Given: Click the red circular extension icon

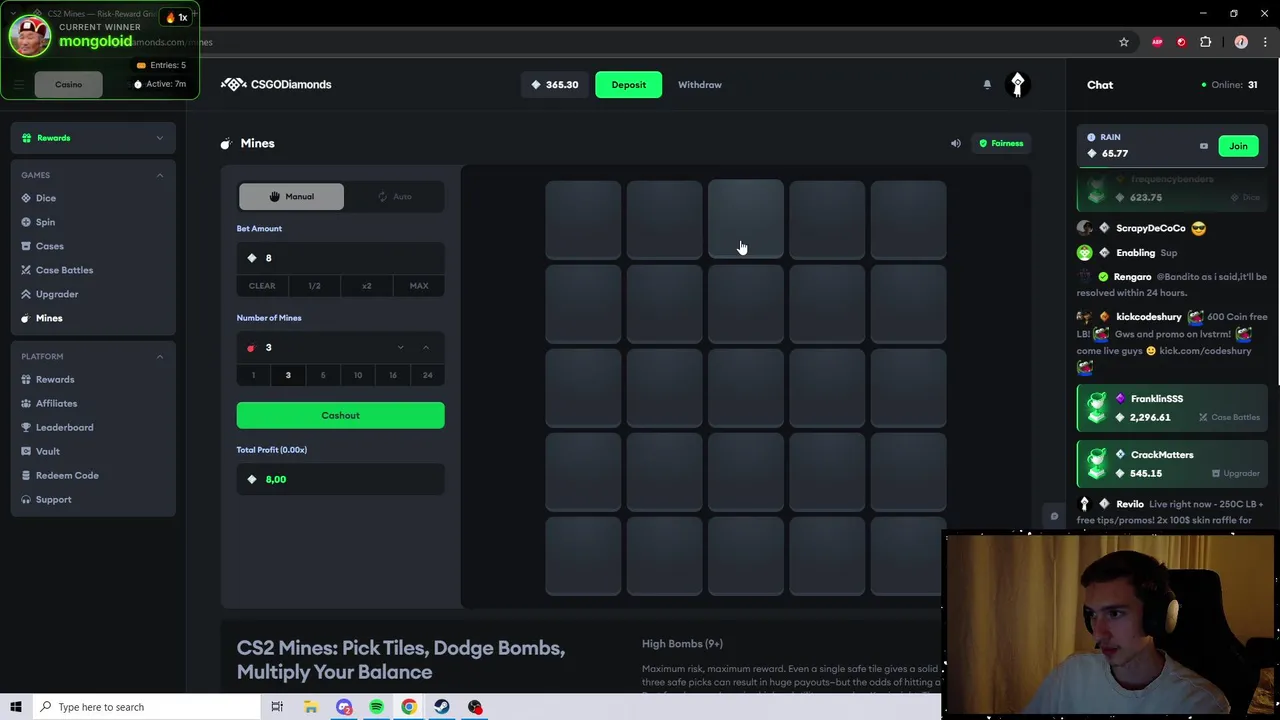Looking at the screenshot, I should point(1181,42).
